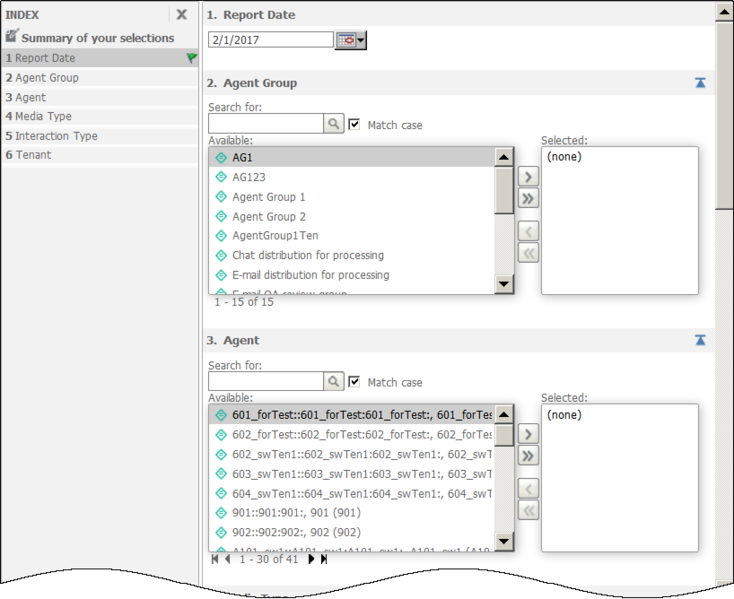This screenshot has height=599, width=734.
Task: Add selected agent with single right arrow
Action: pos(528,434)
